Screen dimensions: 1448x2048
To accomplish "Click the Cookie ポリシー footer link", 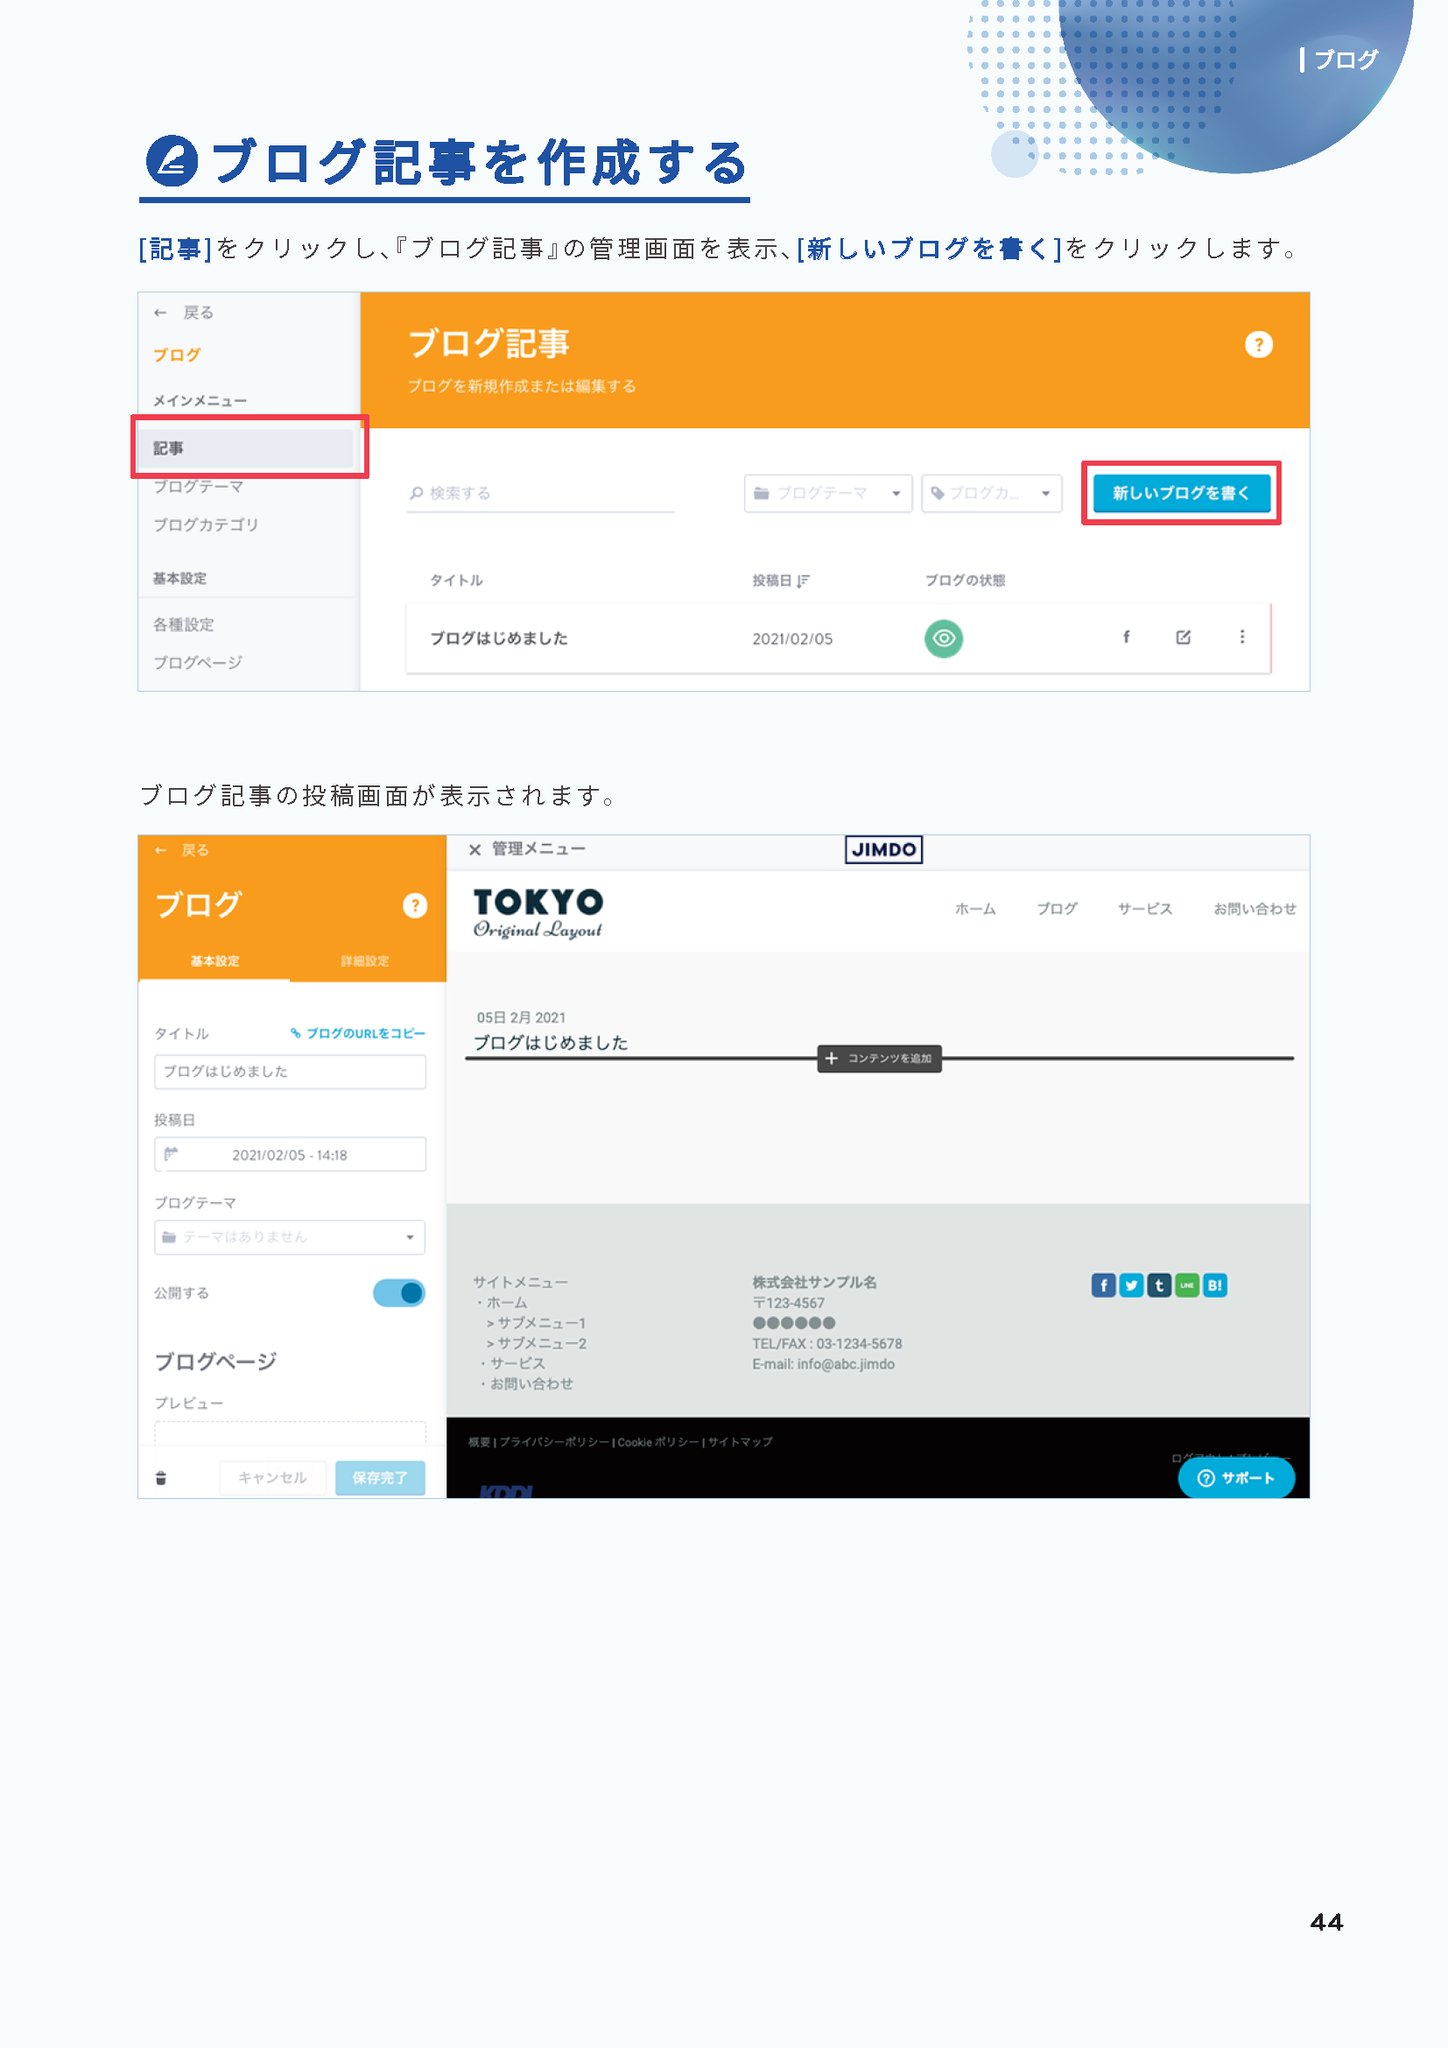I will (659, 1442).
